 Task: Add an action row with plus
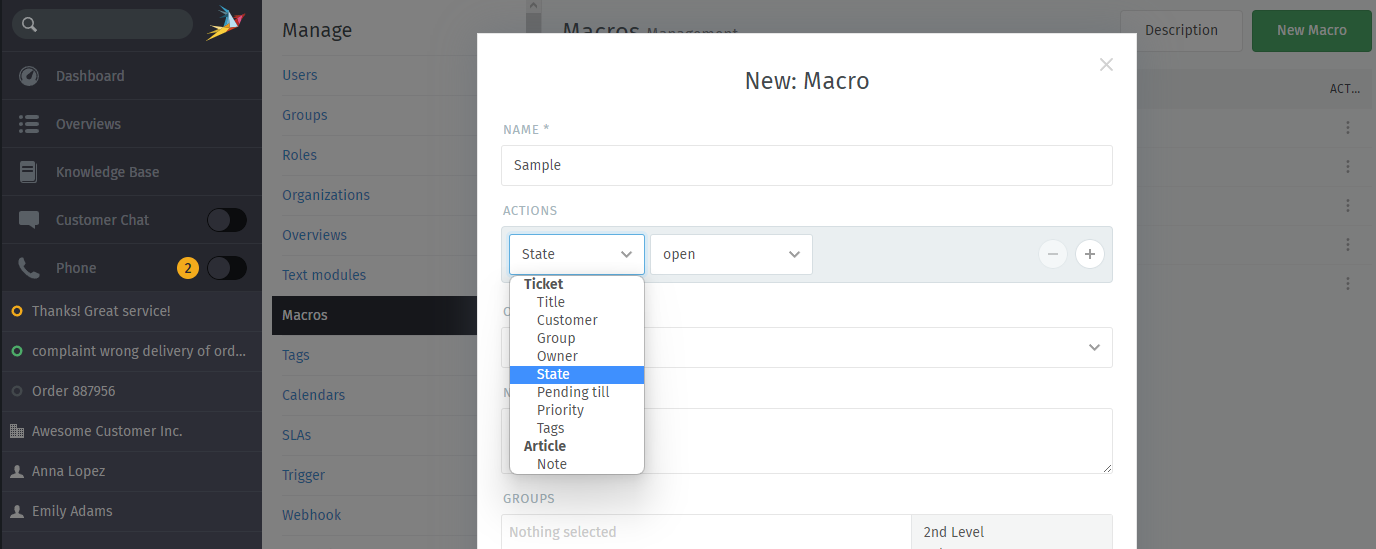[x=1090, y=254]
